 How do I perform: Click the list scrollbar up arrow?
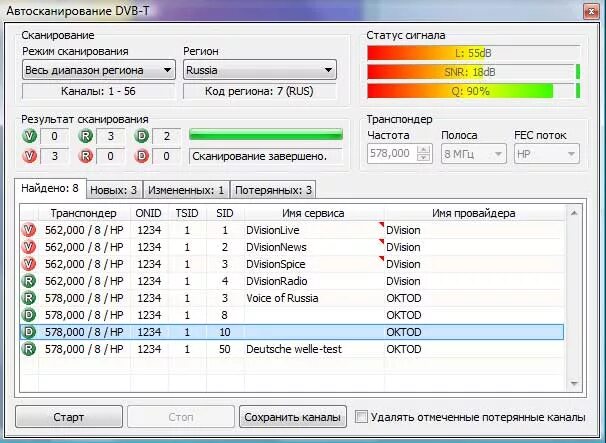(574, 213)
